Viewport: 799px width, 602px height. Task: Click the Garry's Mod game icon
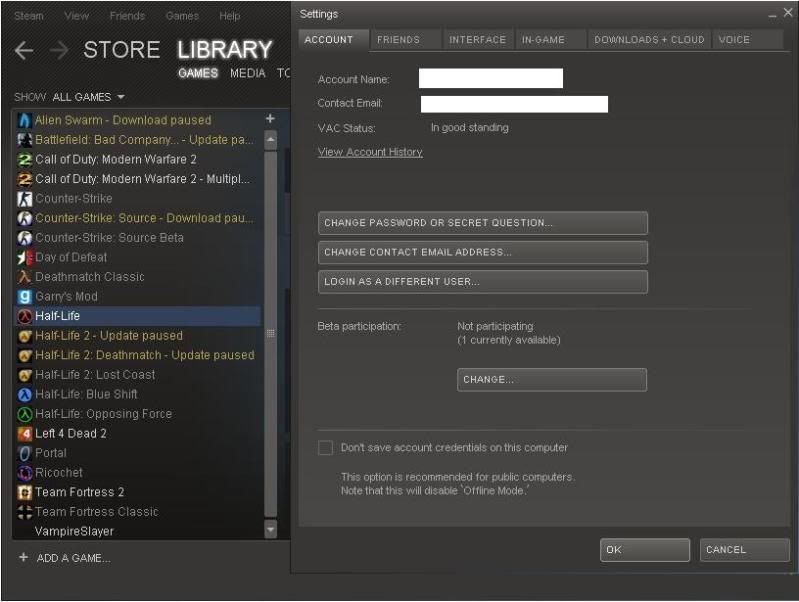click(26, 296)
